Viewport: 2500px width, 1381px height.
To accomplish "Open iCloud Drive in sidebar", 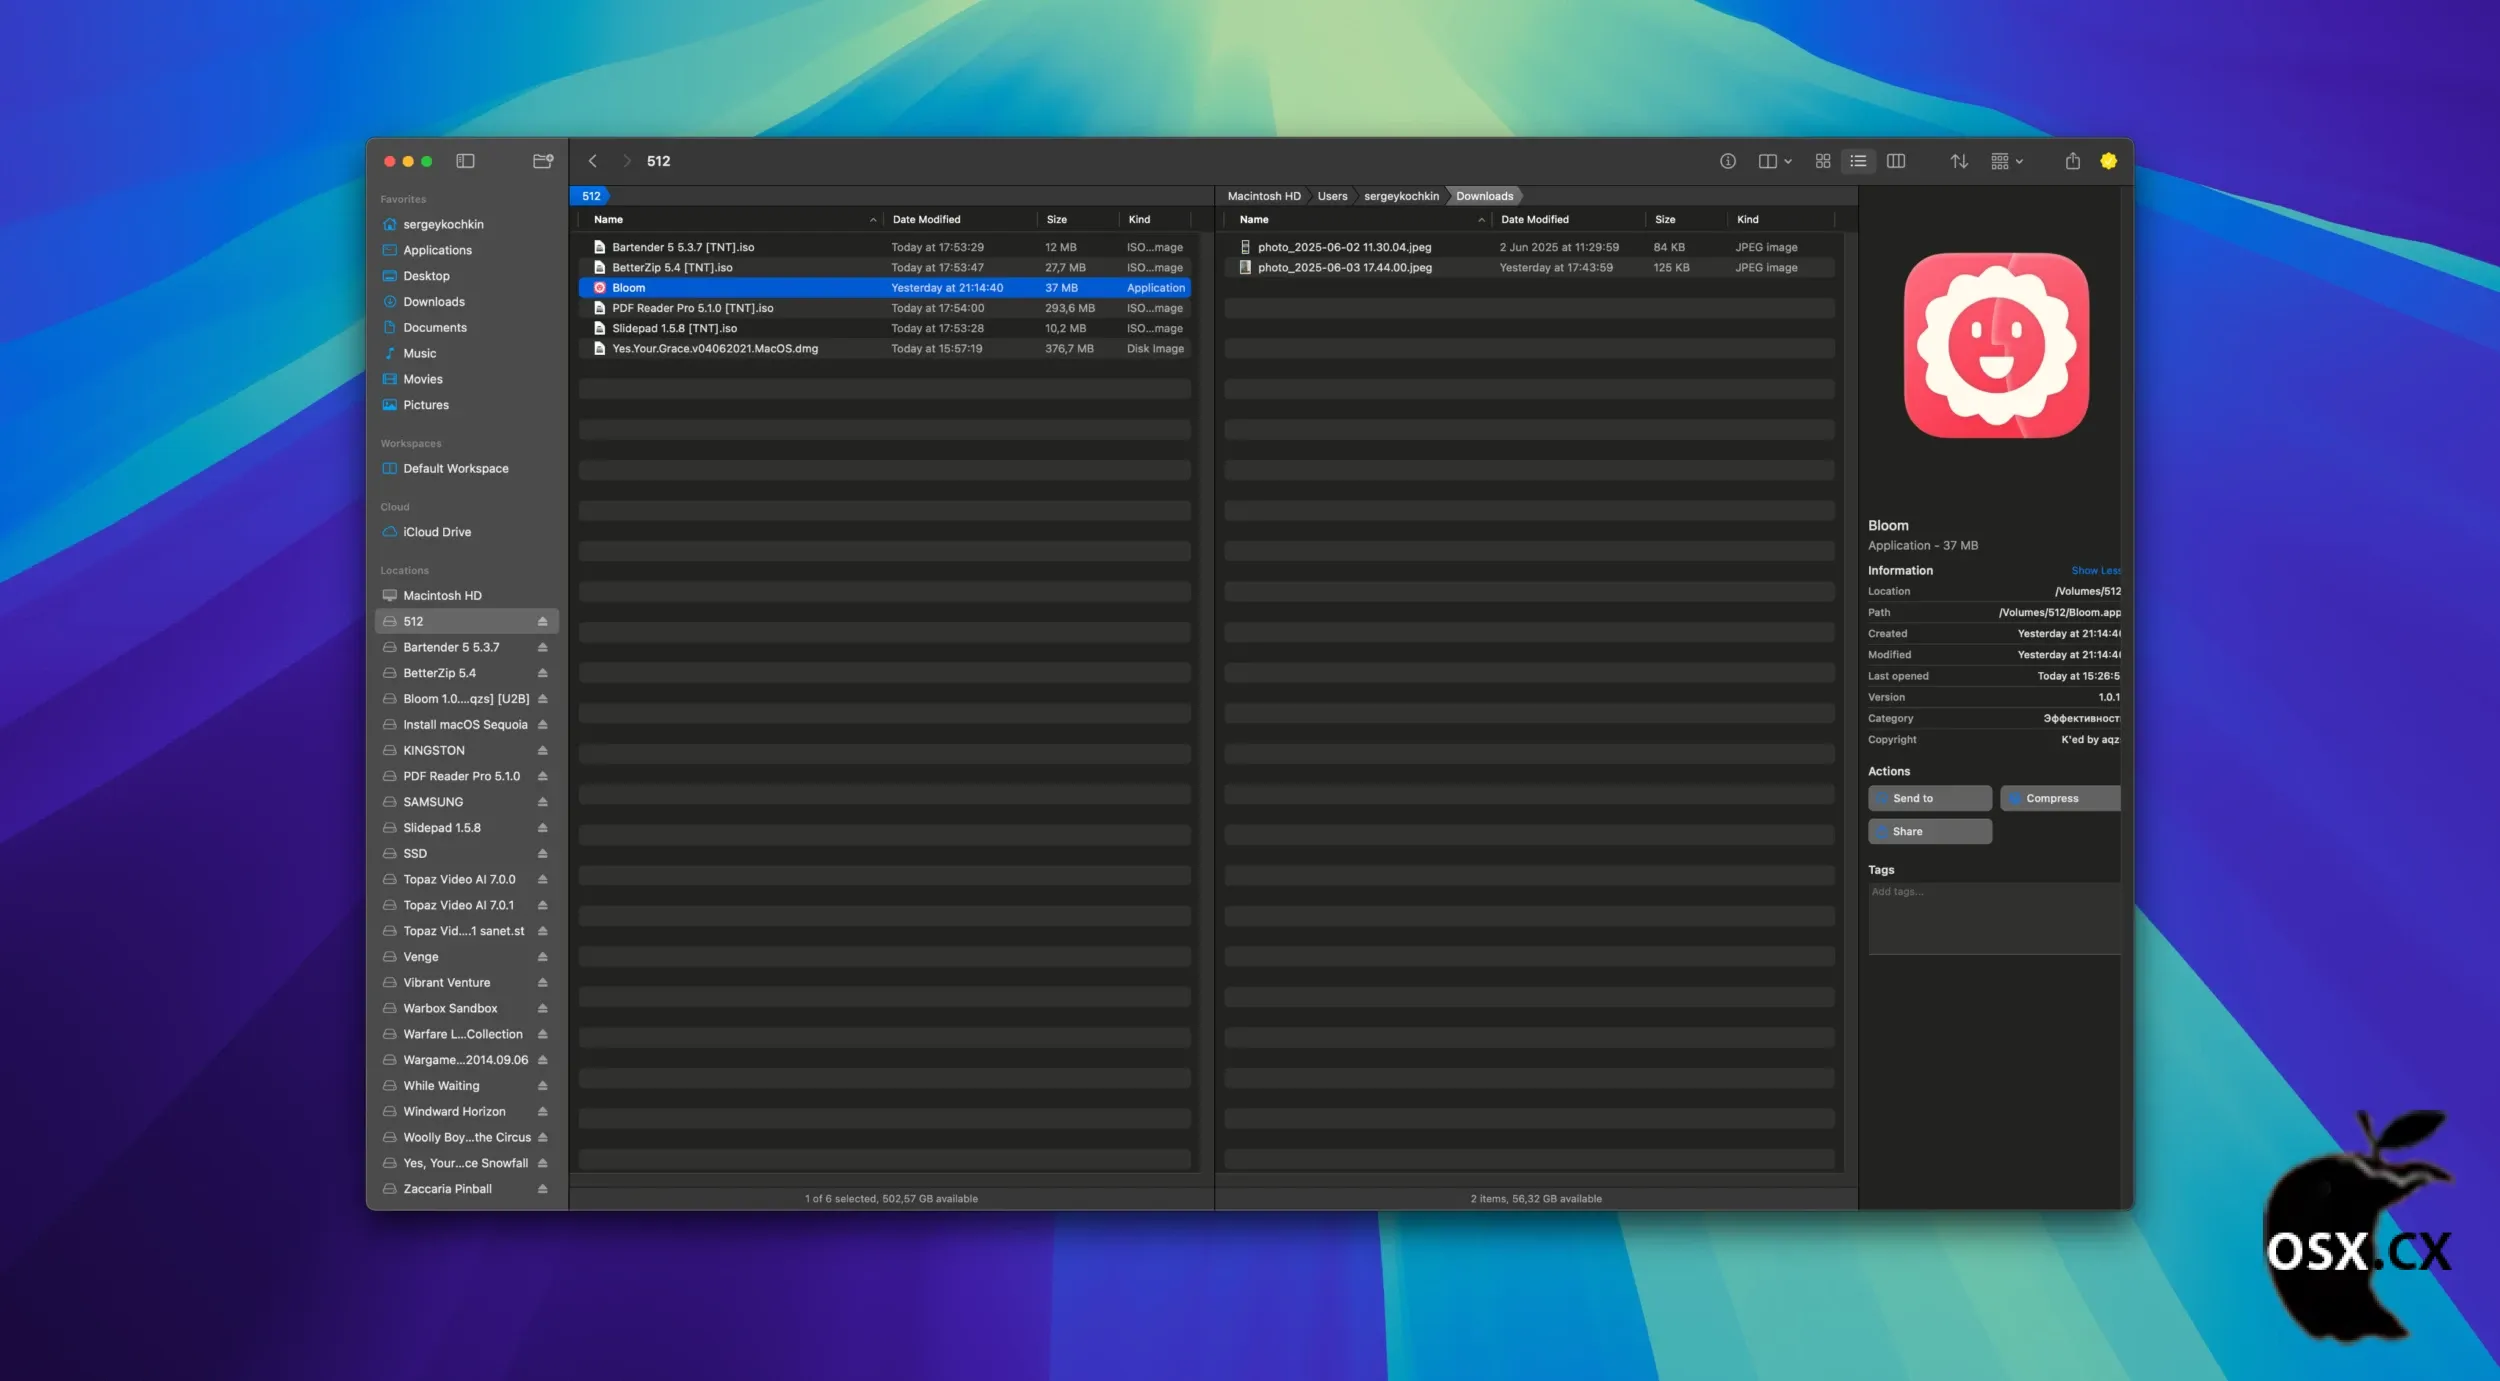I will tap(466, 533).
